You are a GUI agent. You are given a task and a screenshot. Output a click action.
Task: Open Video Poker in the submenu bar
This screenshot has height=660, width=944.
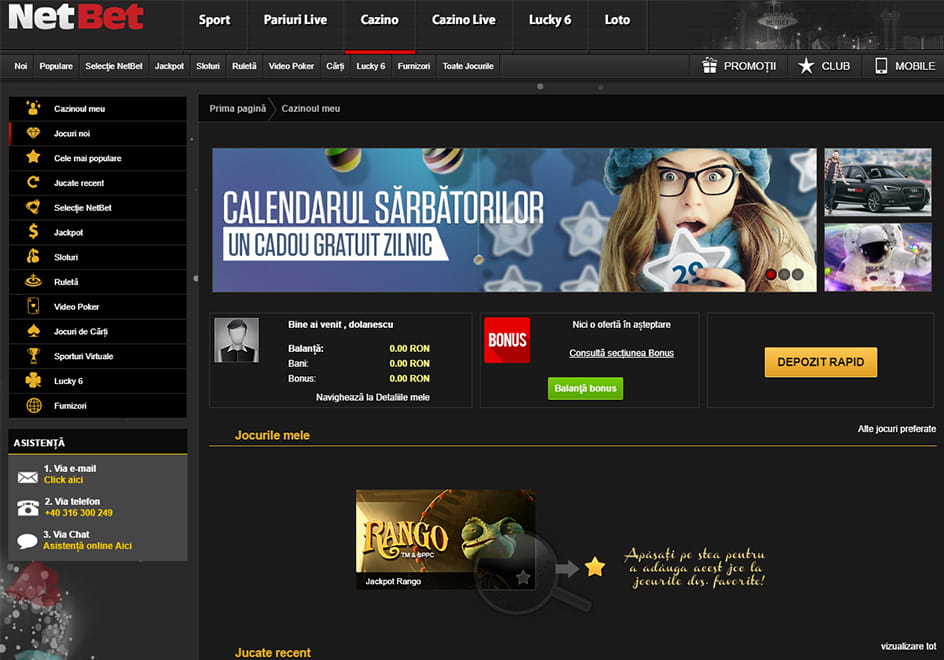click(291, 66)
